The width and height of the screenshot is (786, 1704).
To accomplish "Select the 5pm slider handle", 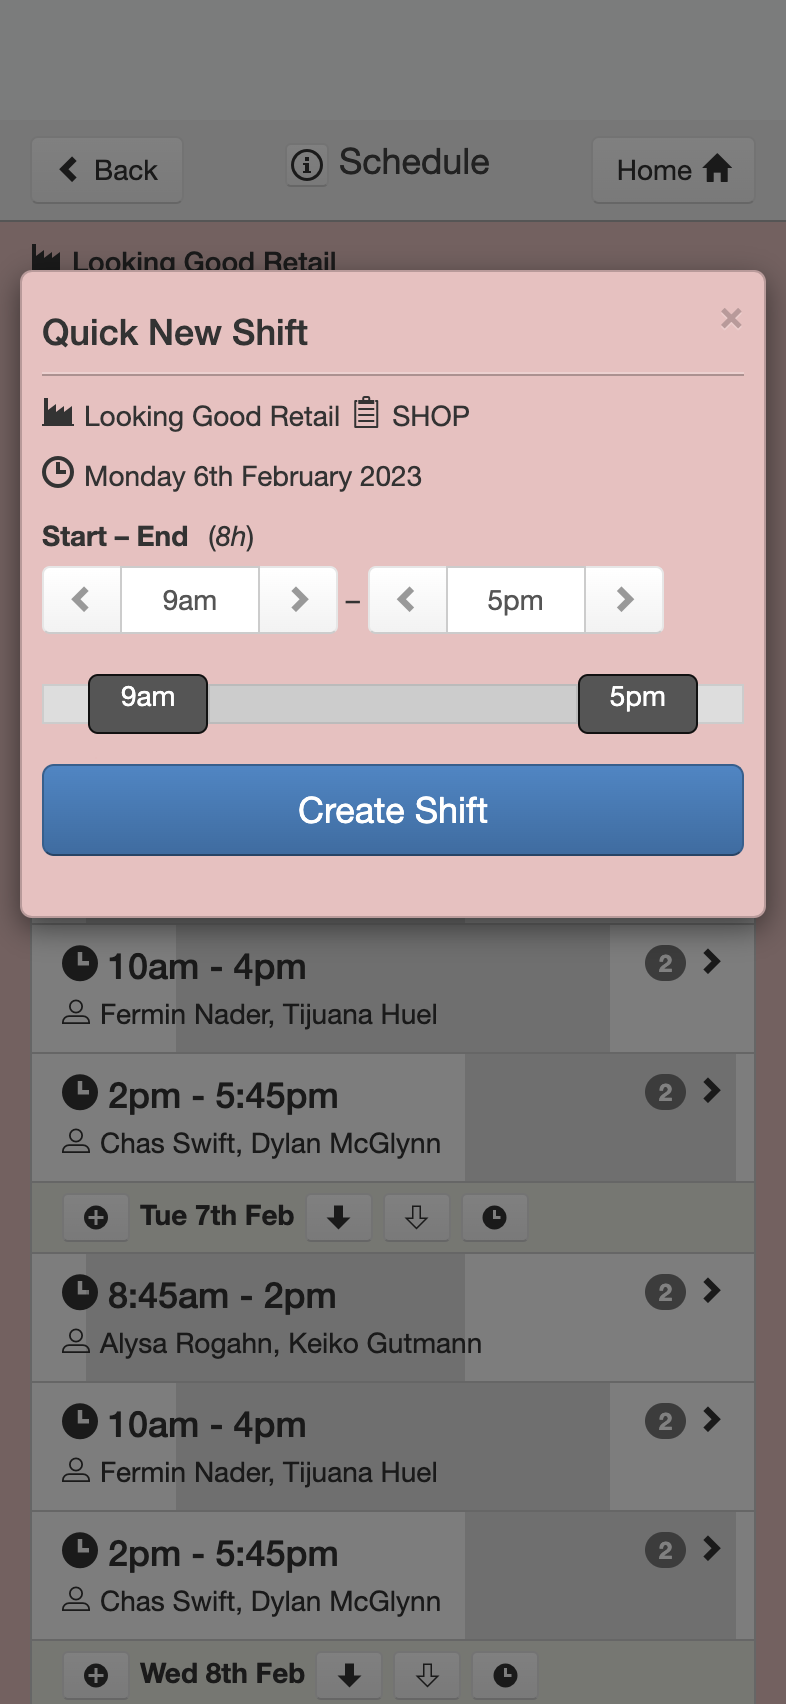I will (638, 704).
